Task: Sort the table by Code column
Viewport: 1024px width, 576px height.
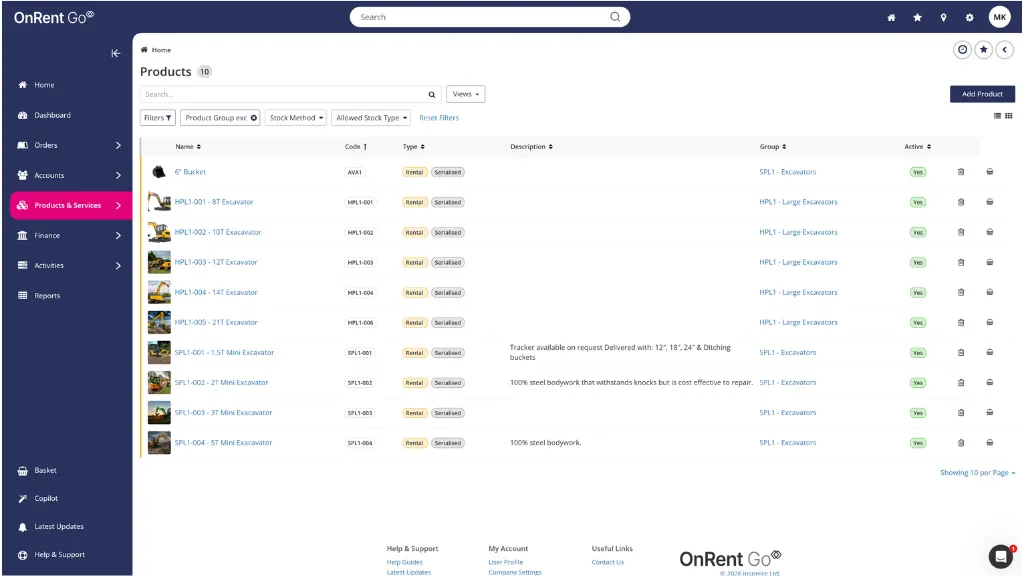Action: 356,146
